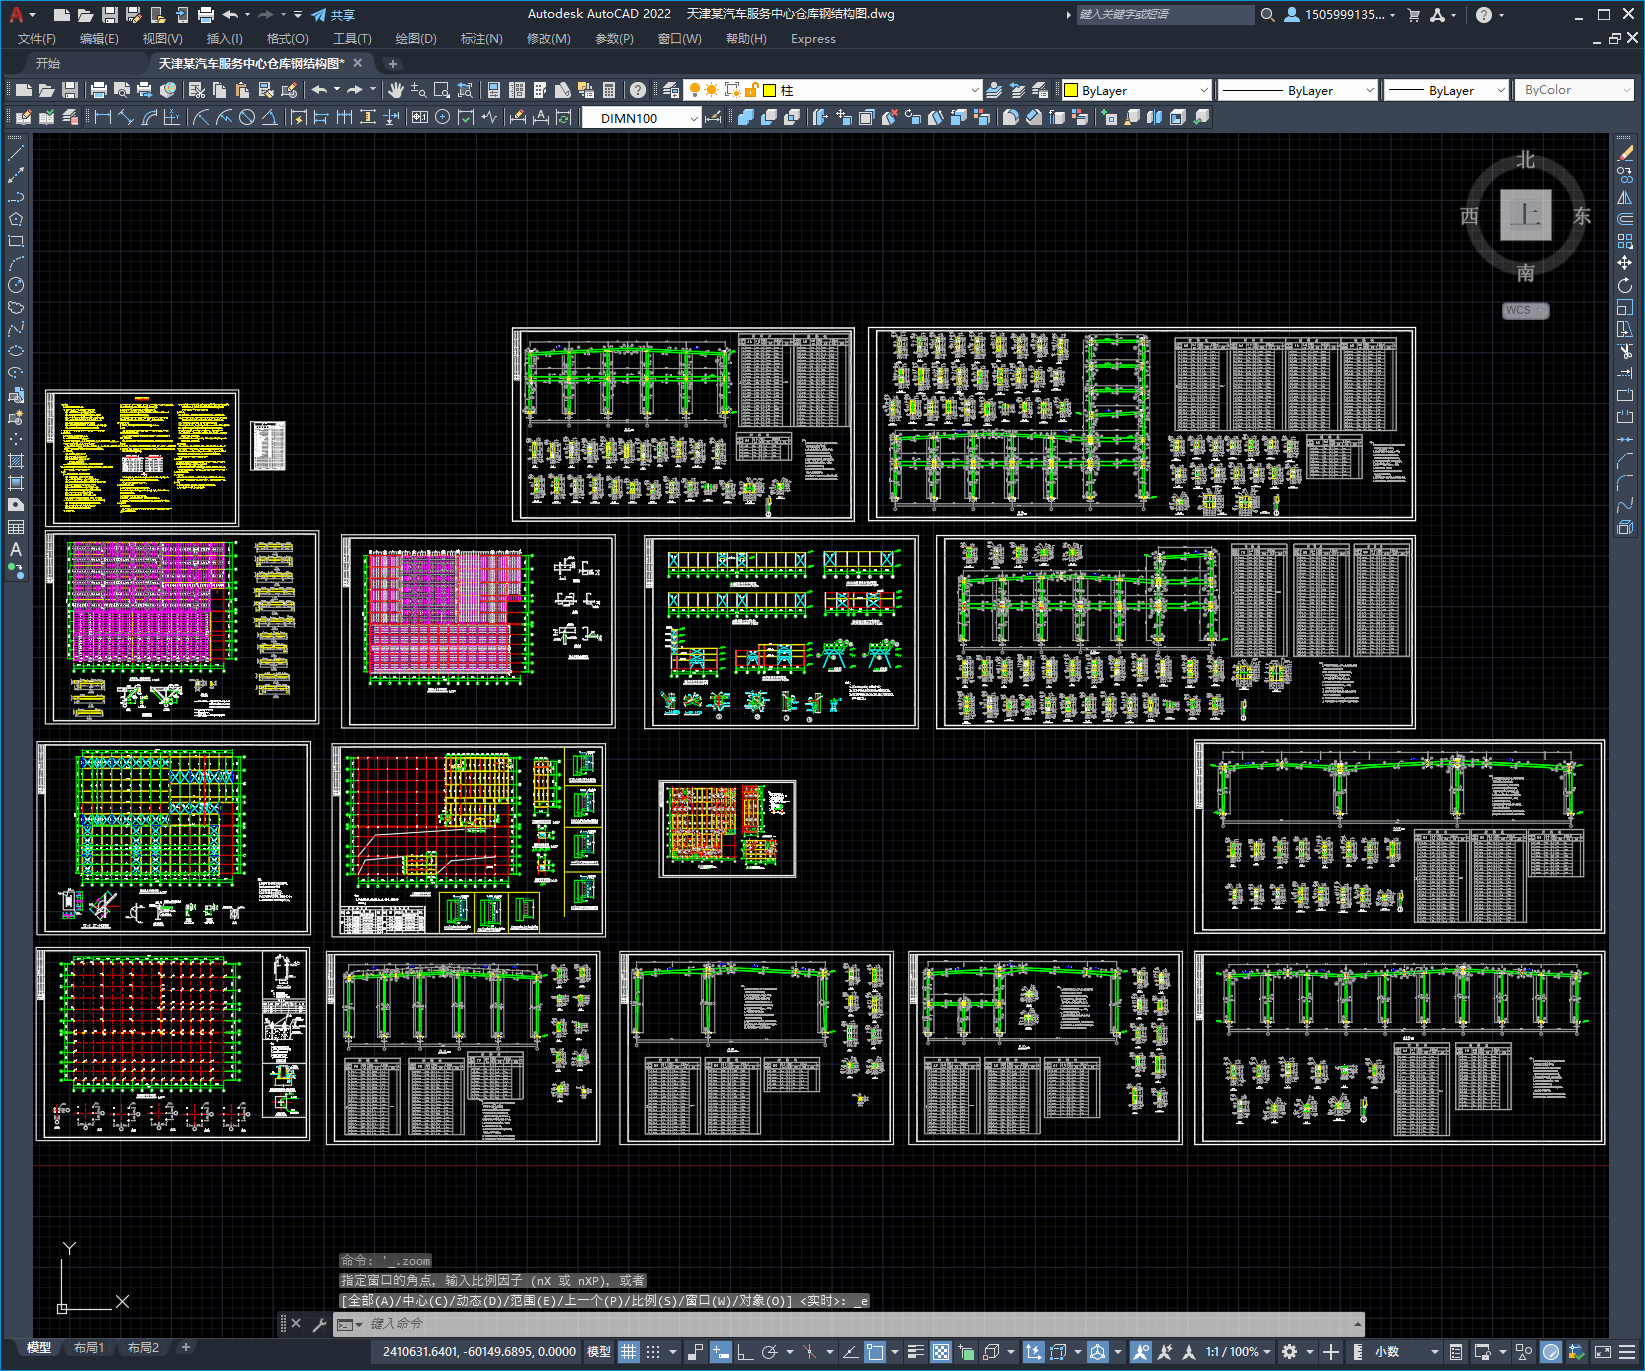
Task: Open the Layer Properties Manager icon
Action: tap(670, 90)
